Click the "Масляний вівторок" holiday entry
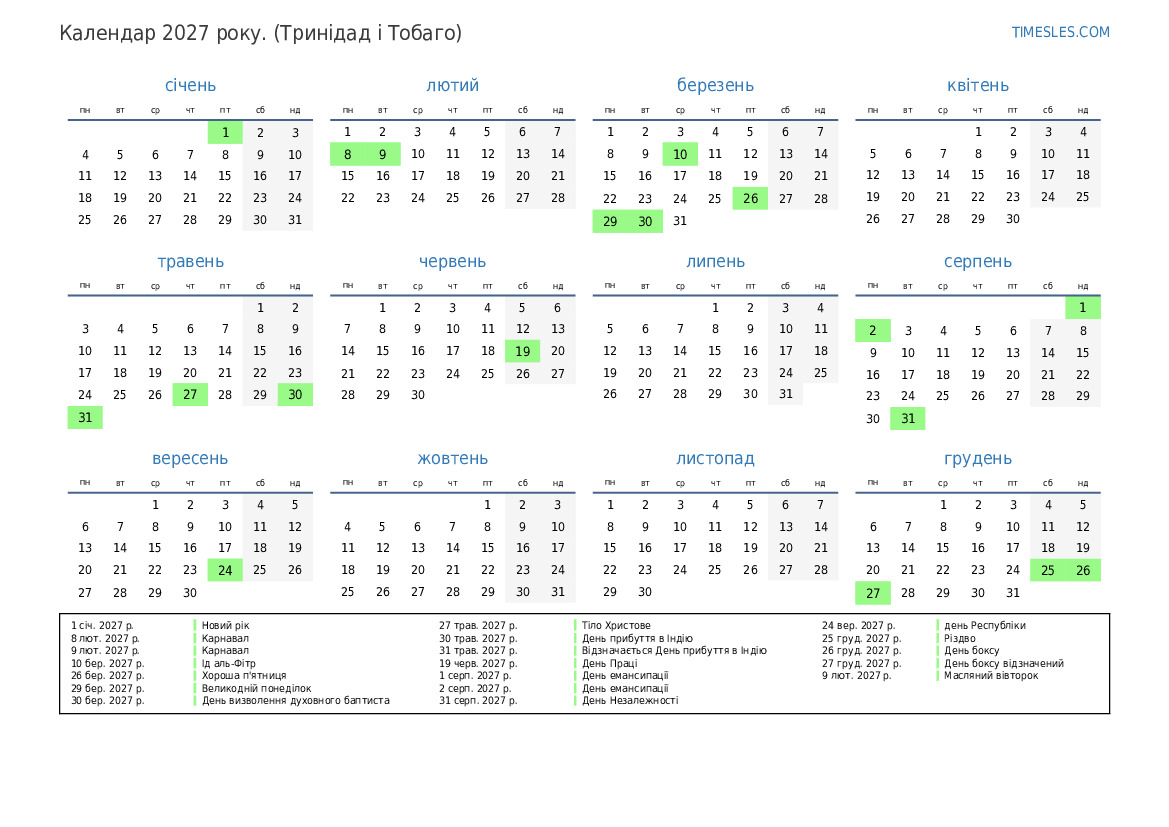The height and width of the screenshot is (827, 1169). [991, 676]
